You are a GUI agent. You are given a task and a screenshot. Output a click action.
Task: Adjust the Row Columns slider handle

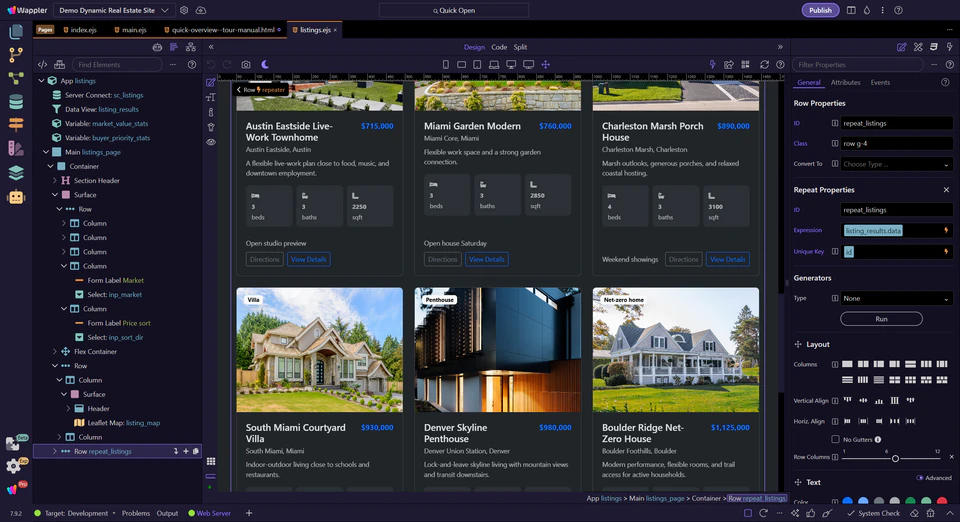(x=895, y=458)
